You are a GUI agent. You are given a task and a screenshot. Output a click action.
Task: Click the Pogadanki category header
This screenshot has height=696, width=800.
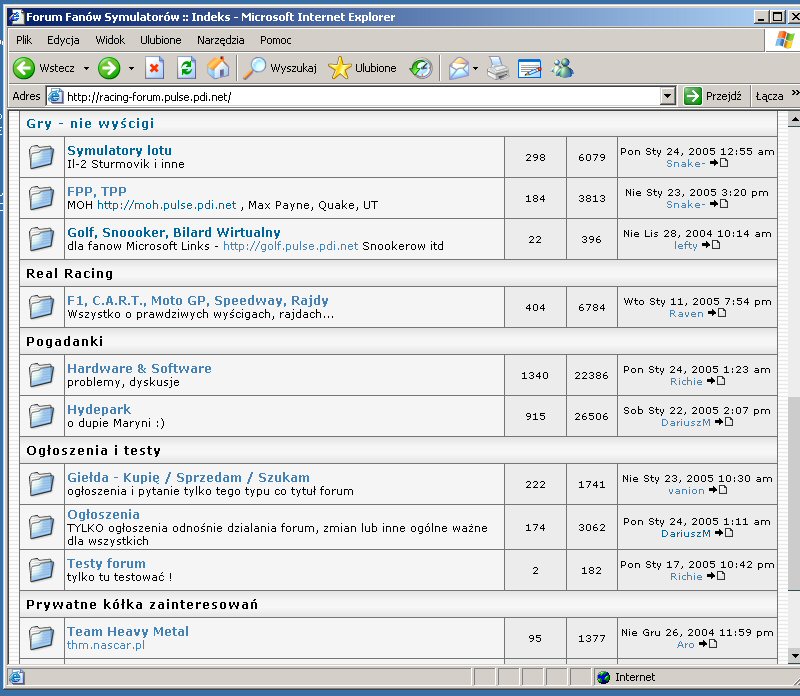click(65, 341)
